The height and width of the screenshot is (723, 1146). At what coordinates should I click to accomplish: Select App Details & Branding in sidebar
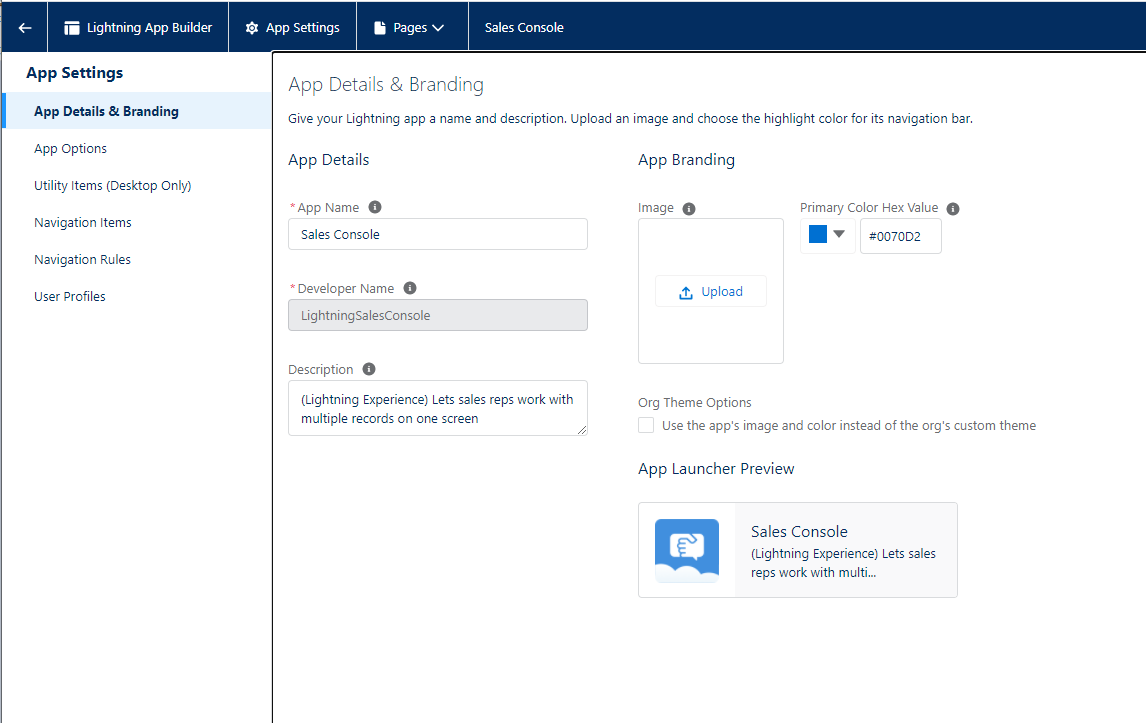(x=137, y=111)
